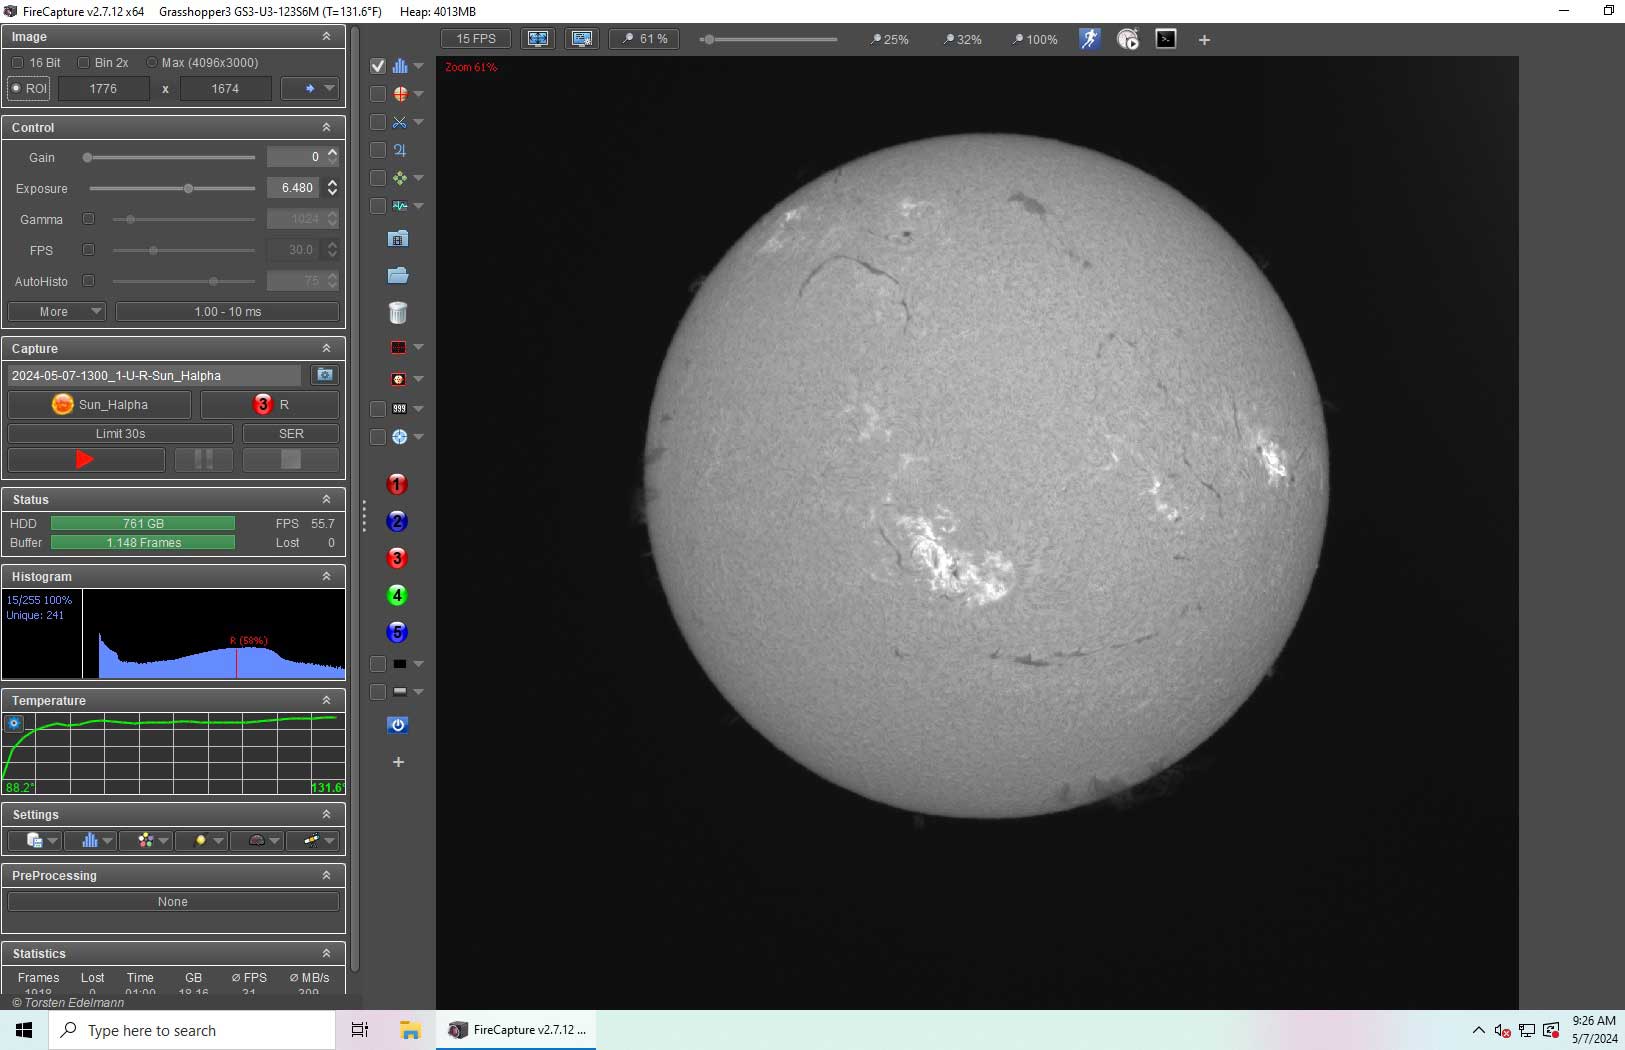
Task: Click the red-framed flat-frame icon
Action: pos(399,379)
